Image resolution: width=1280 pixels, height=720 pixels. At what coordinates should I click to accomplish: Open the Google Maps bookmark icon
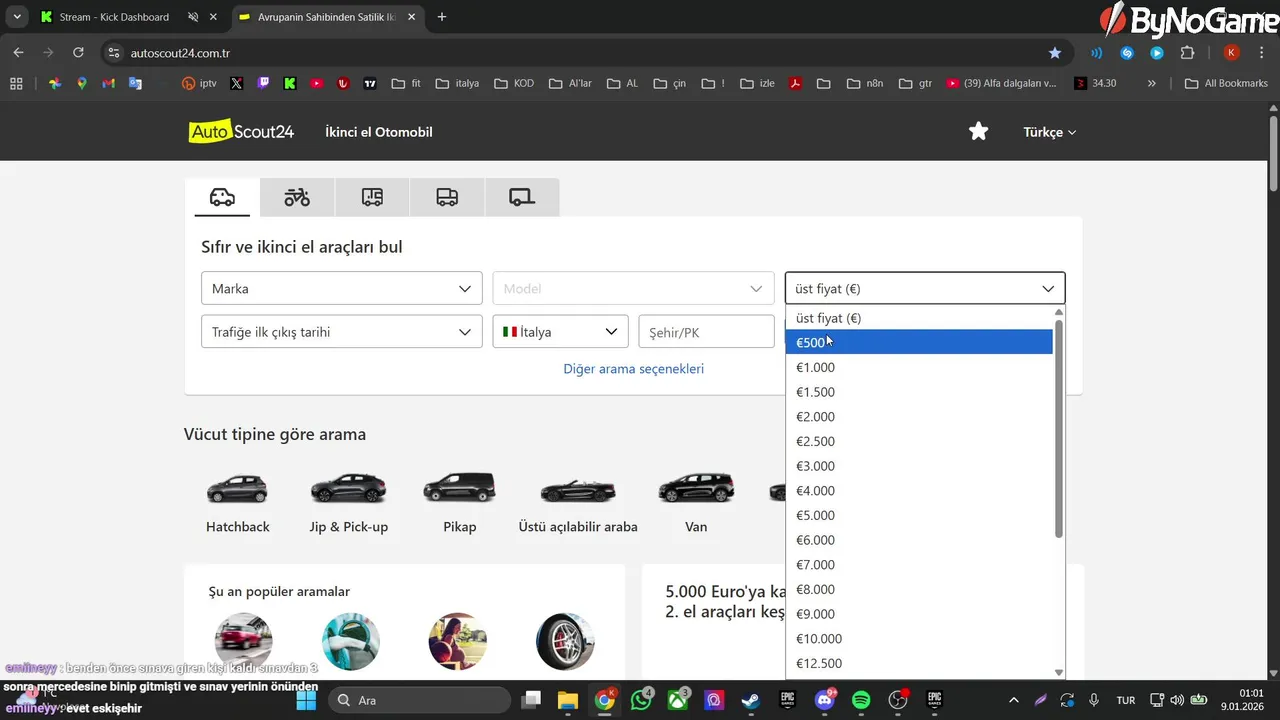[82, 83]
